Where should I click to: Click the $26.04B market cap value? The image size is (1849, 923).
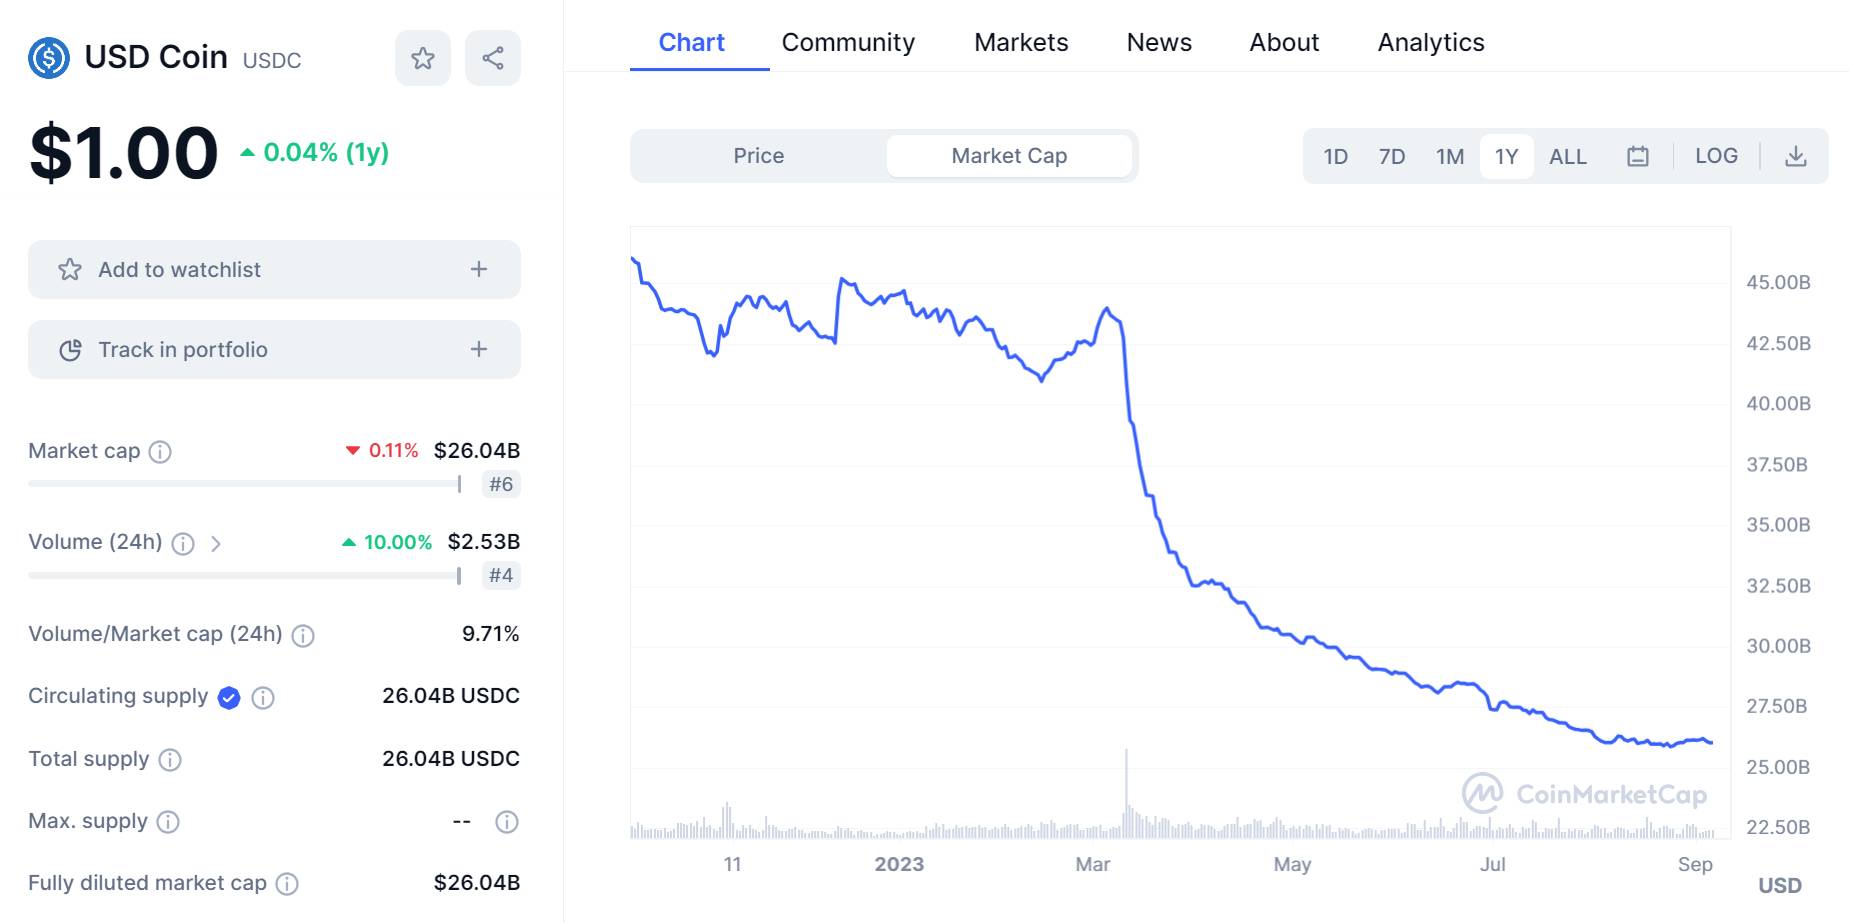pos(477,450)
